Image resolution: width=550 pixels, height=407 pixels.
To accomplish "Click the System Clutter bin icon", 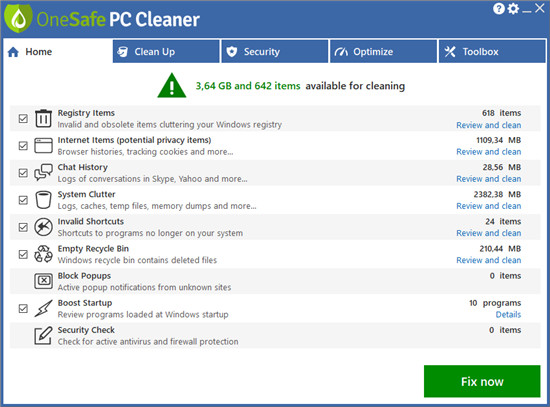I will (43, 200).
